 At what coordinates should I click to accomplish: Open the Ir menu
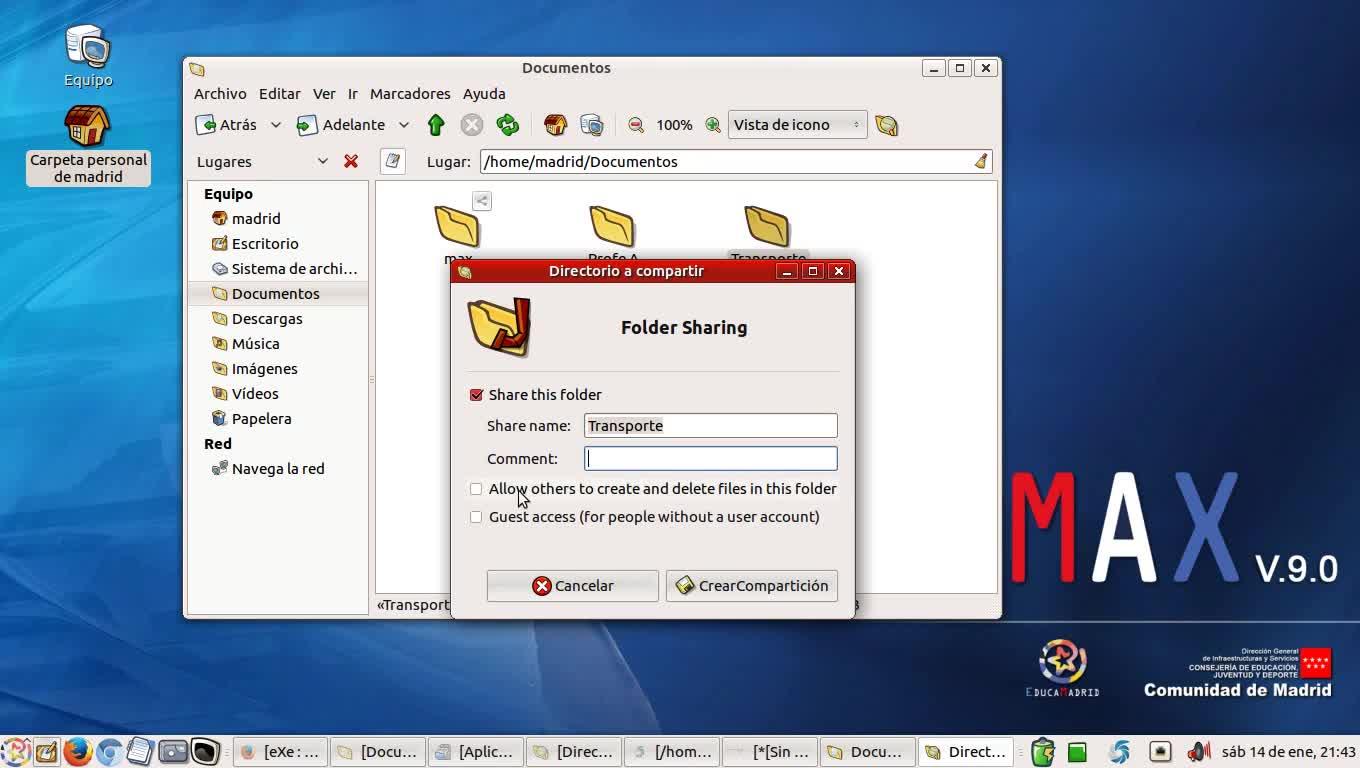(x=353, y=94)
